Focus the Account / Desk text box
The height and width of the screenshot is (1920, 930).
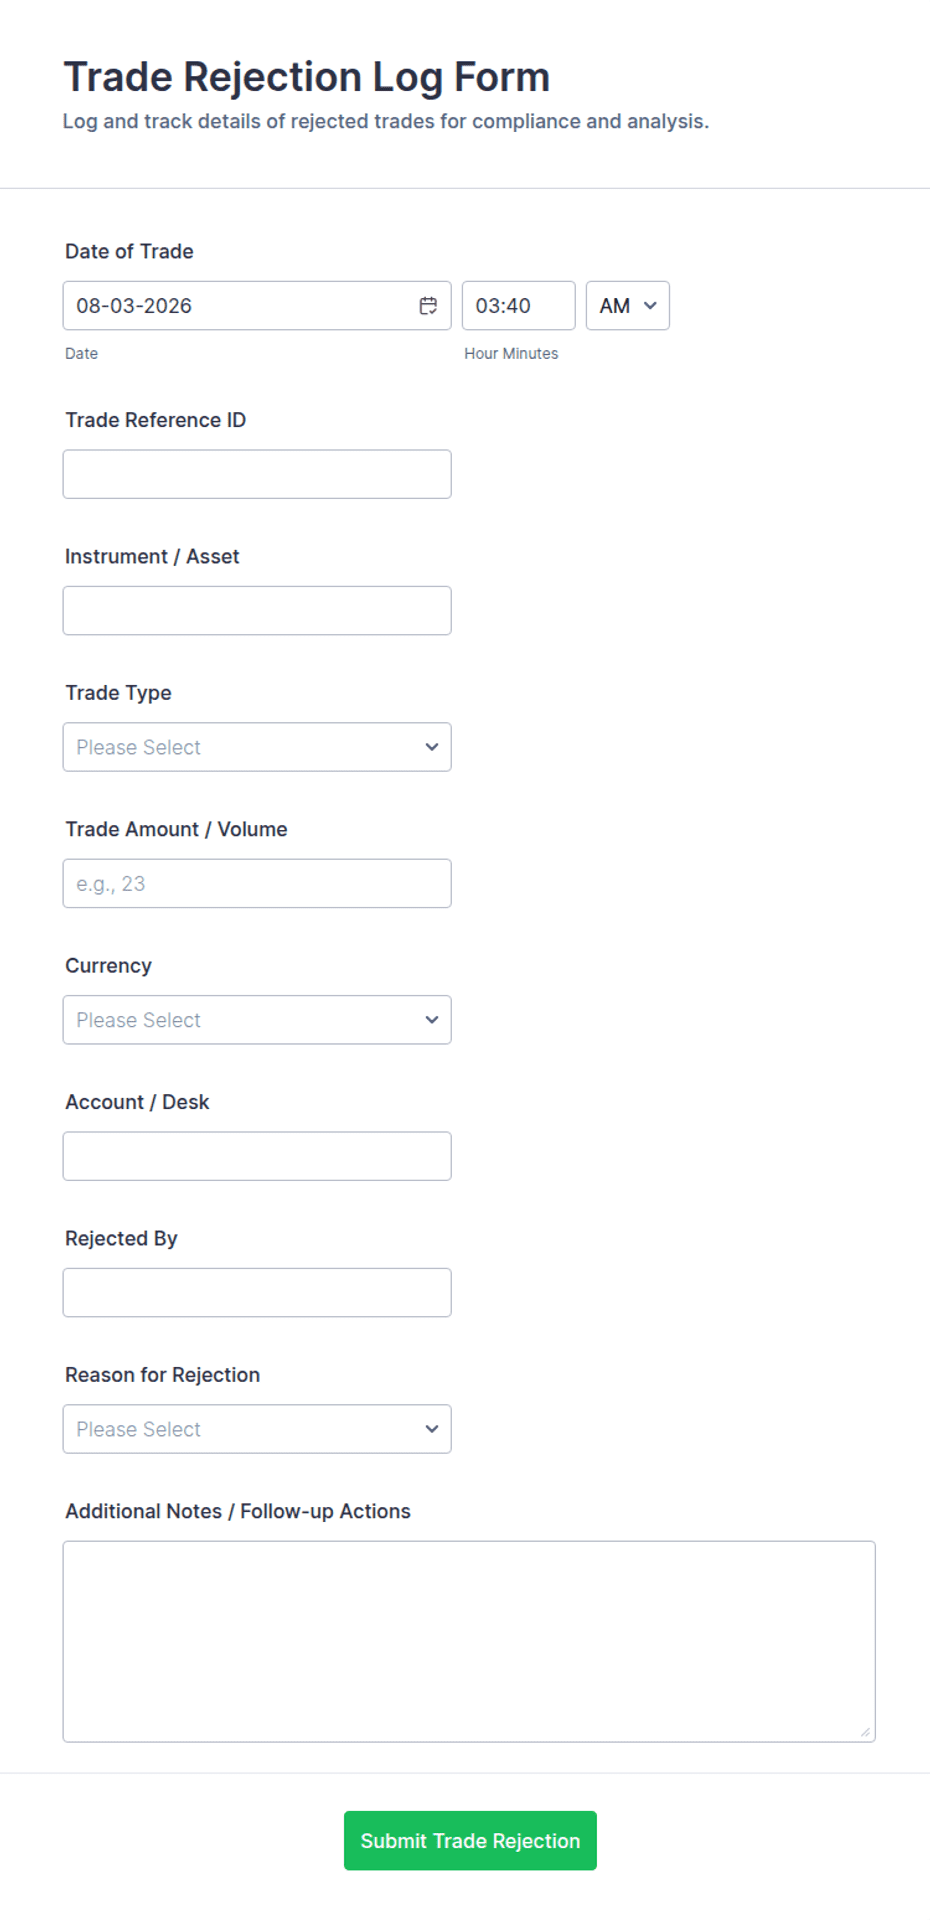click(257, 1156)
